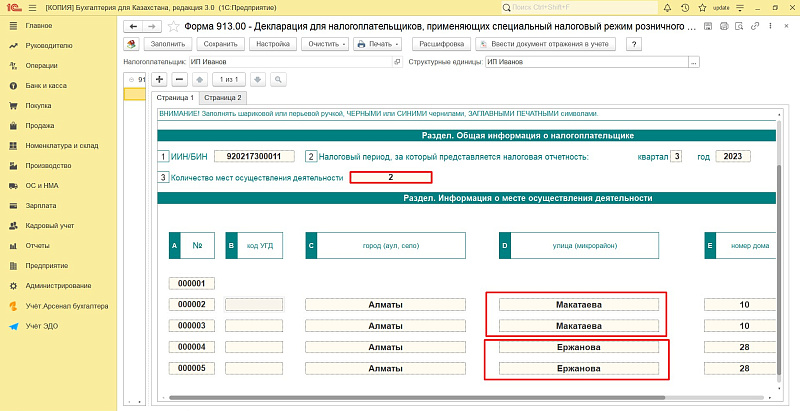Switch to Страница 2 tab
The image size is (800, 411).
(223, 98)
